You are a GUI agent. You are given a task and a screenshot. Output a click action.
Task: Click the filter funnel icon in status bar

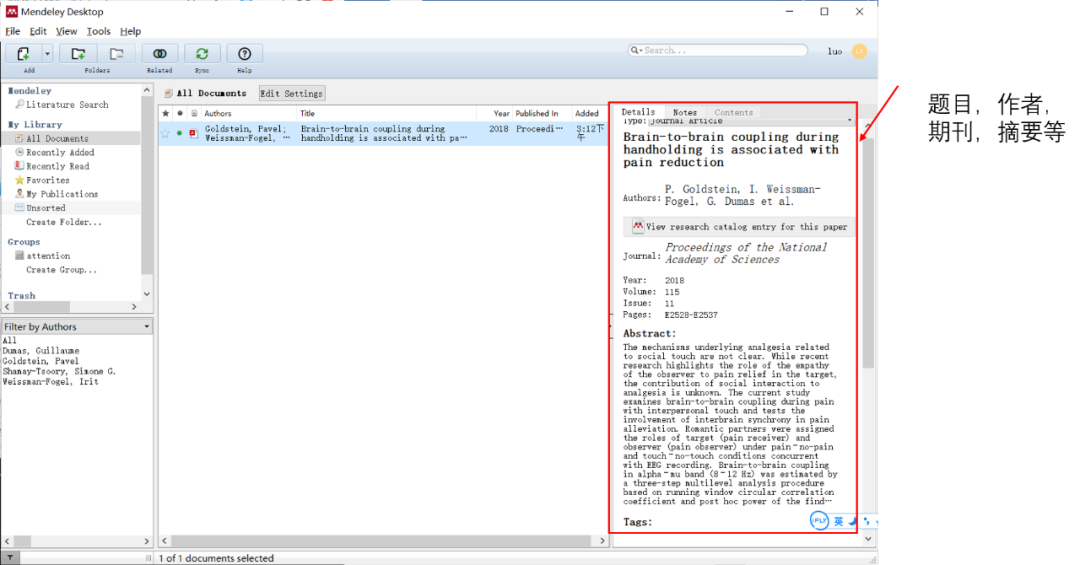pos(10,558)
